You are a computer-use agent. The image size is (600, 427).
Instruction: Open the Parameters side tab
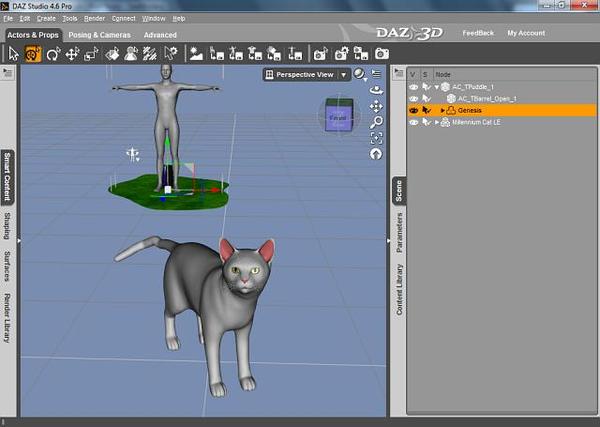pos(399,233)
